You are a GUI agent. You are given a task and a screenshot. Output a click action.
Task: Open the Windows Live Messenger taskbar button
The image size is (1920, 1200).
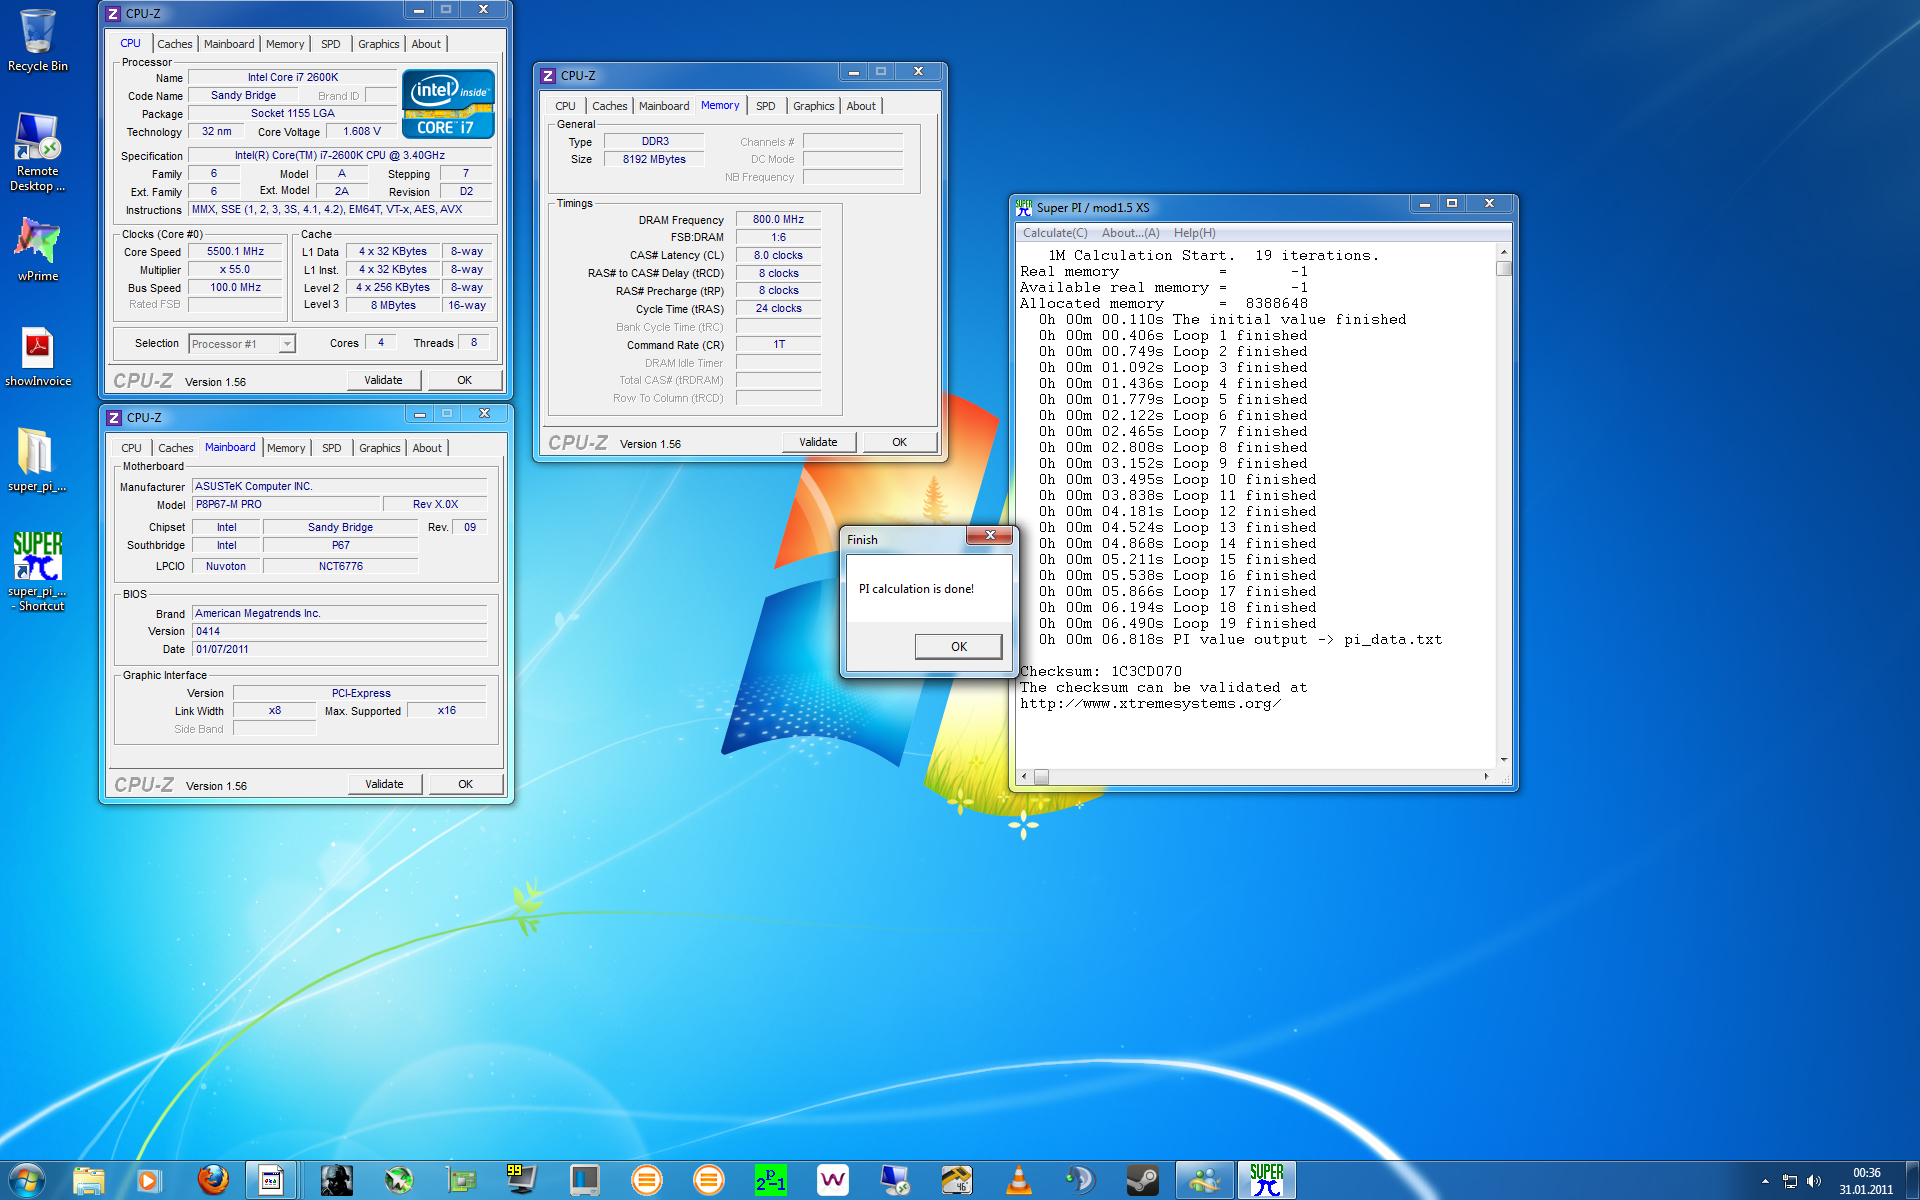[x=1204, y=1181]
